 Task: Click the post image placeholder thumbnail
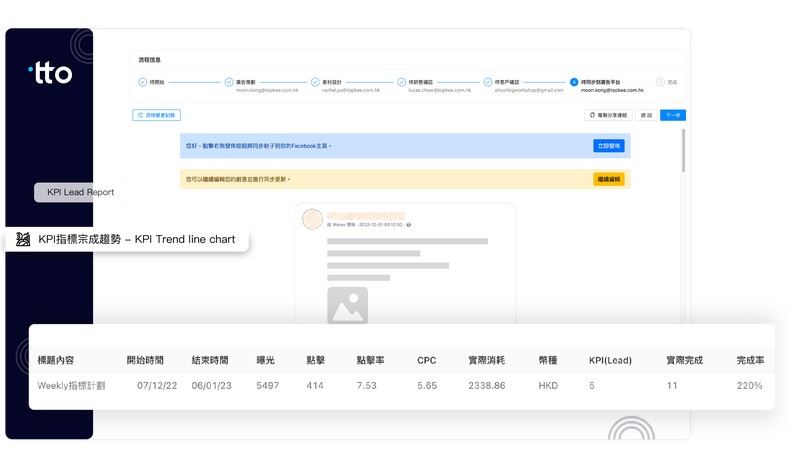point(347,306)
